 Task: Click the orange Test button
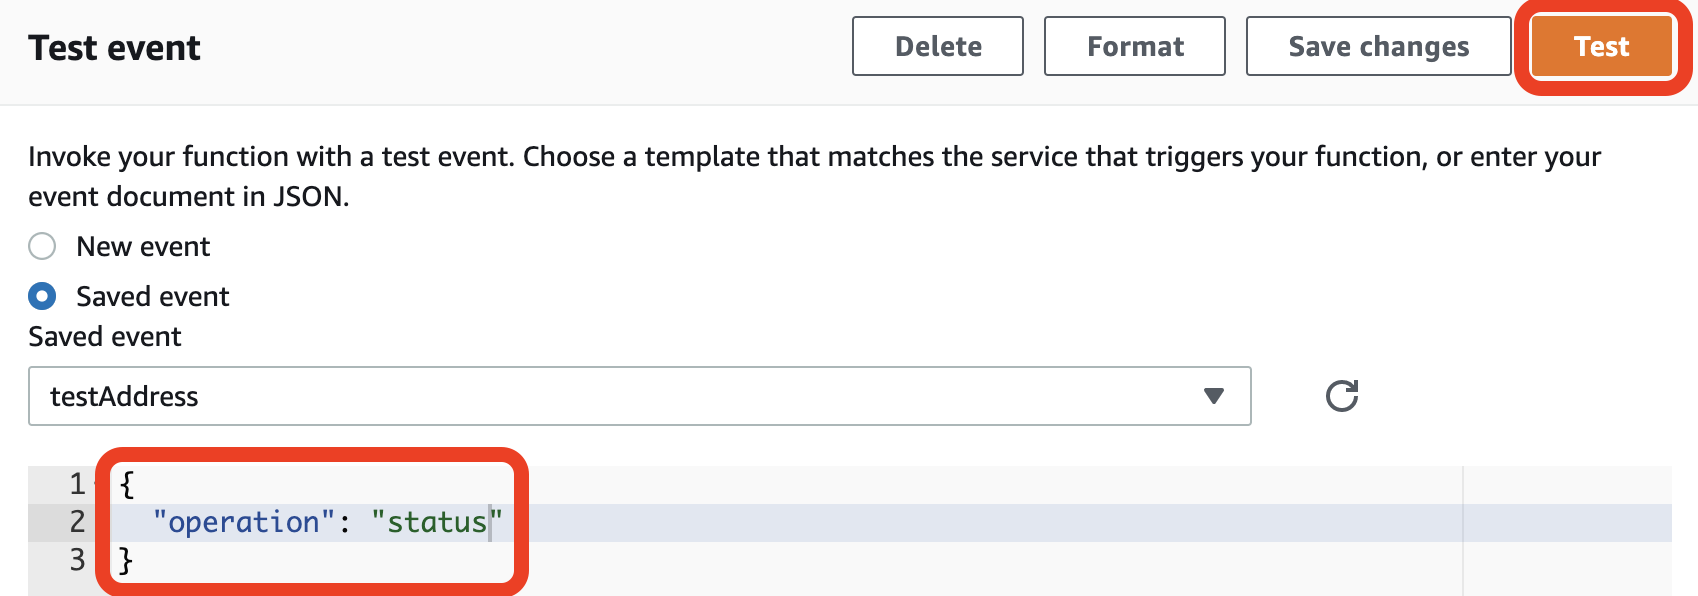tap(1602, 47)
